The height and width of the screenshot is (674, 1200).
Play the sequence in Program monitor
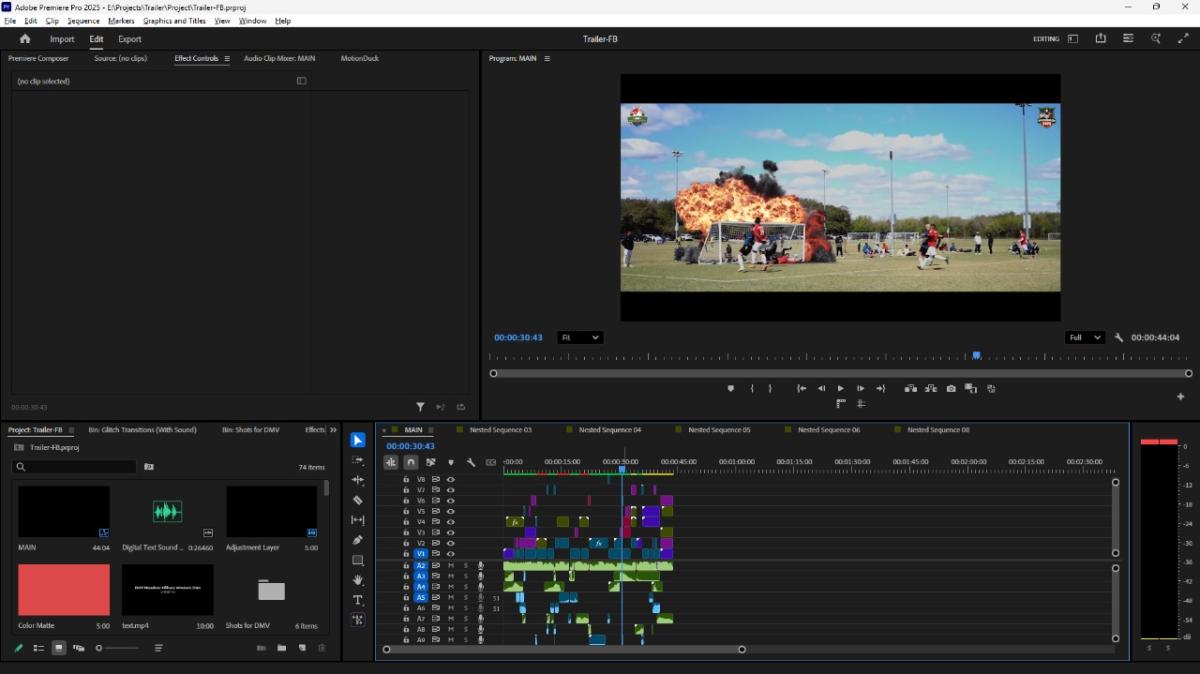(x=840, y=388)
